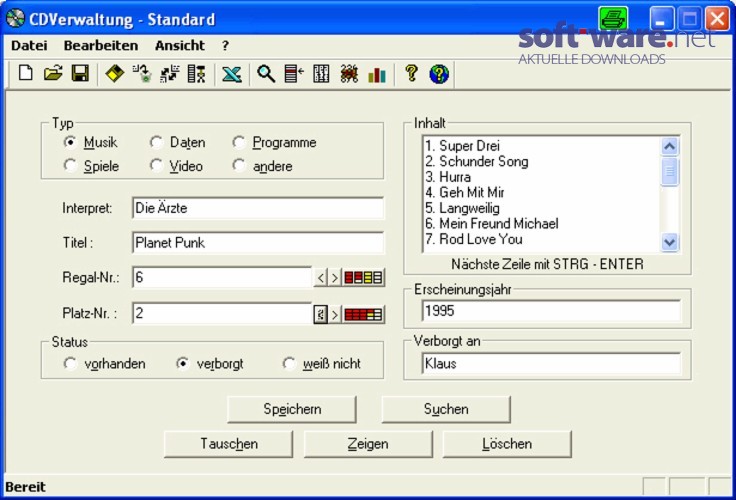This screenshot has width=736, height=500.
Task: Click track '6. Mein Freund Michael'
Action: (491, 223)
